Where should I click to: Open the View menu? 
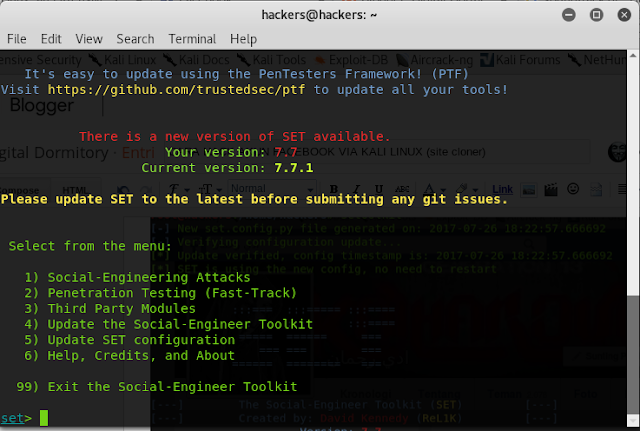point(89,39)
